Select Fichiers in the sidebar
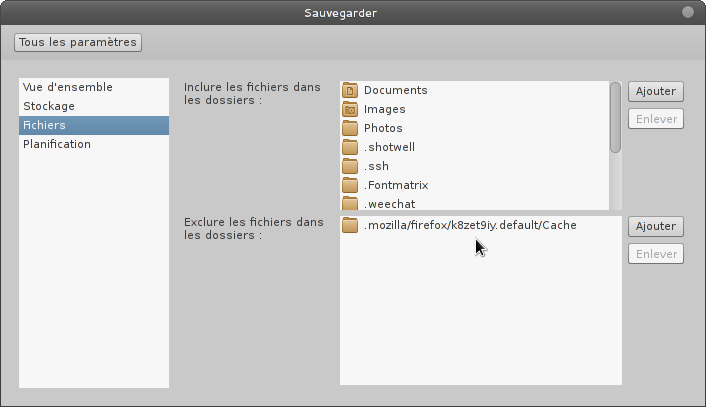 45,125
